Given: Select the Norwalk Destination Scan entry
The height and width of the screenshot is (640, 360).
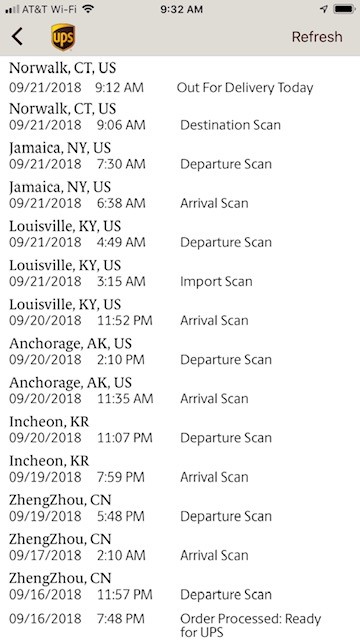Looking at the screenshot, I should pyautogui.click(x=180, y=117).
